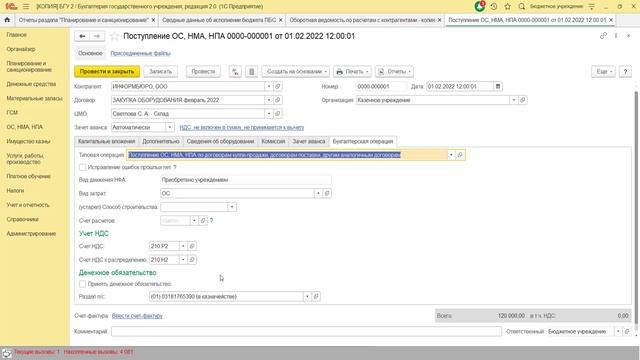
Task: Switch to Комиссия tab
Action: pyautogui.click(x=273, y=141)
